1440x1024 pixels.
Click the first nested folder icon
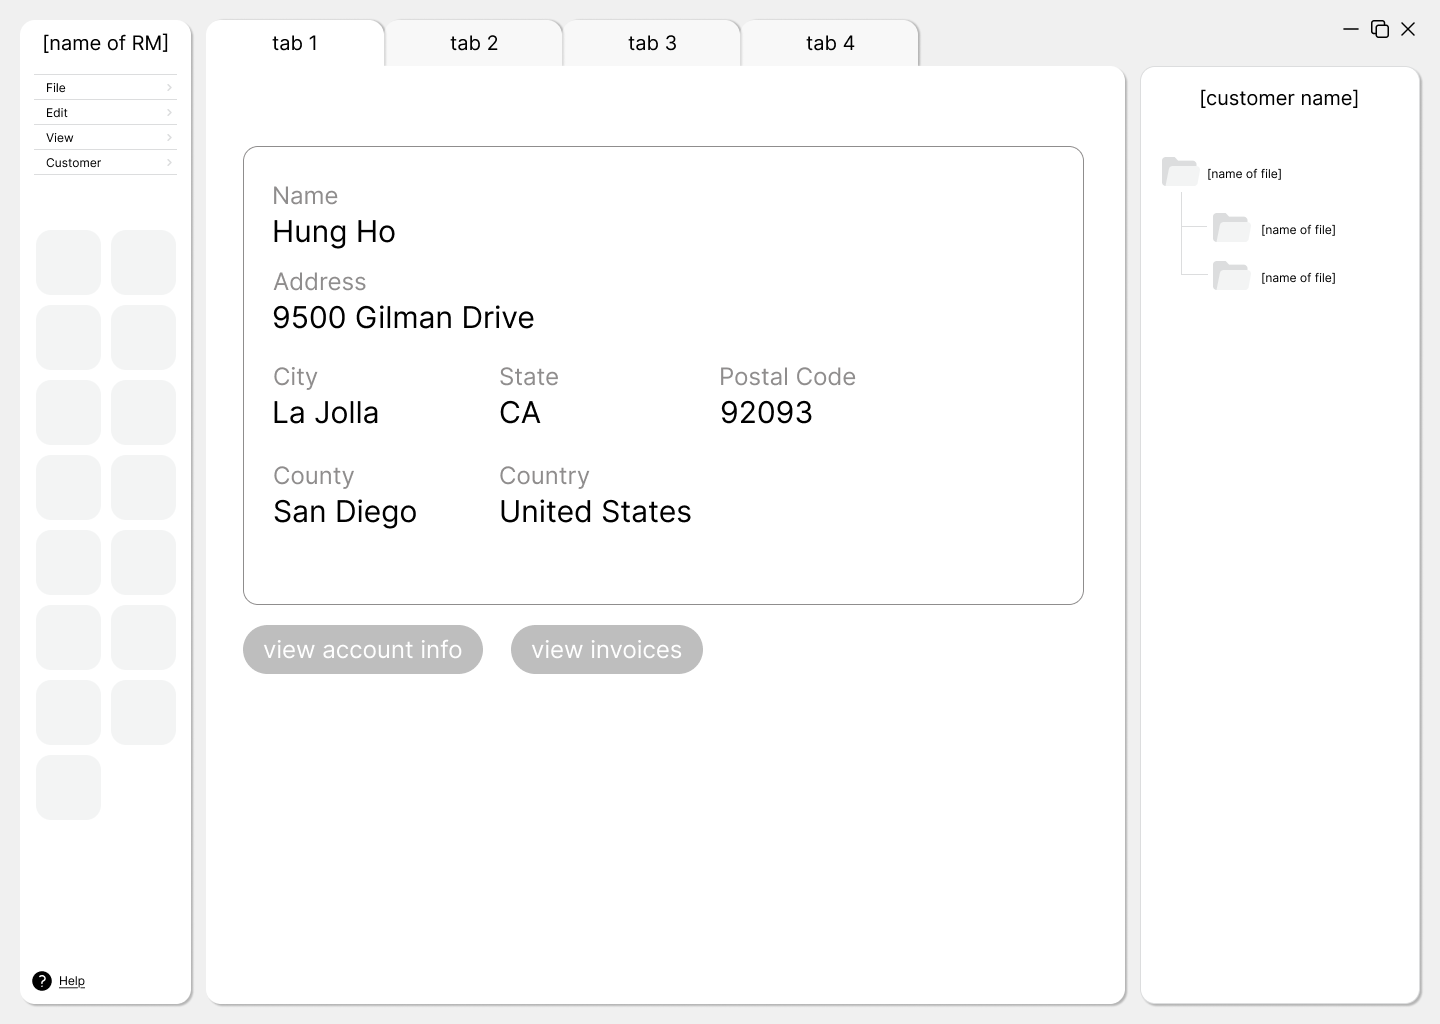pos(1231,227)
